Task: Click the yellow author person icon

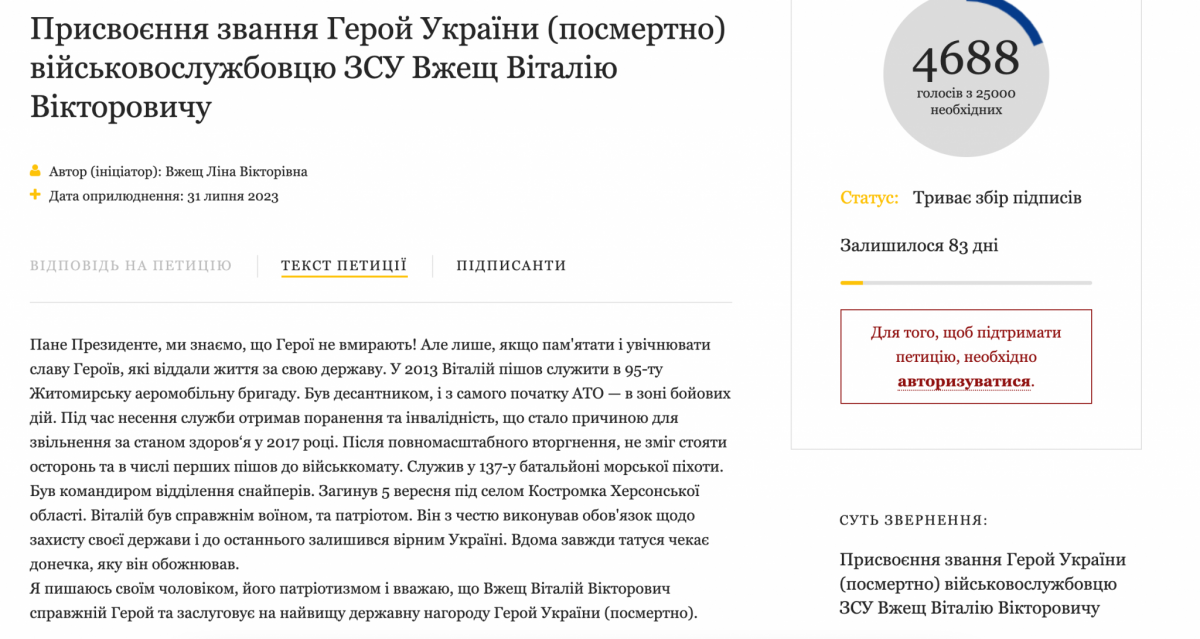Action: pyautogui.click(x=37, y=170)
